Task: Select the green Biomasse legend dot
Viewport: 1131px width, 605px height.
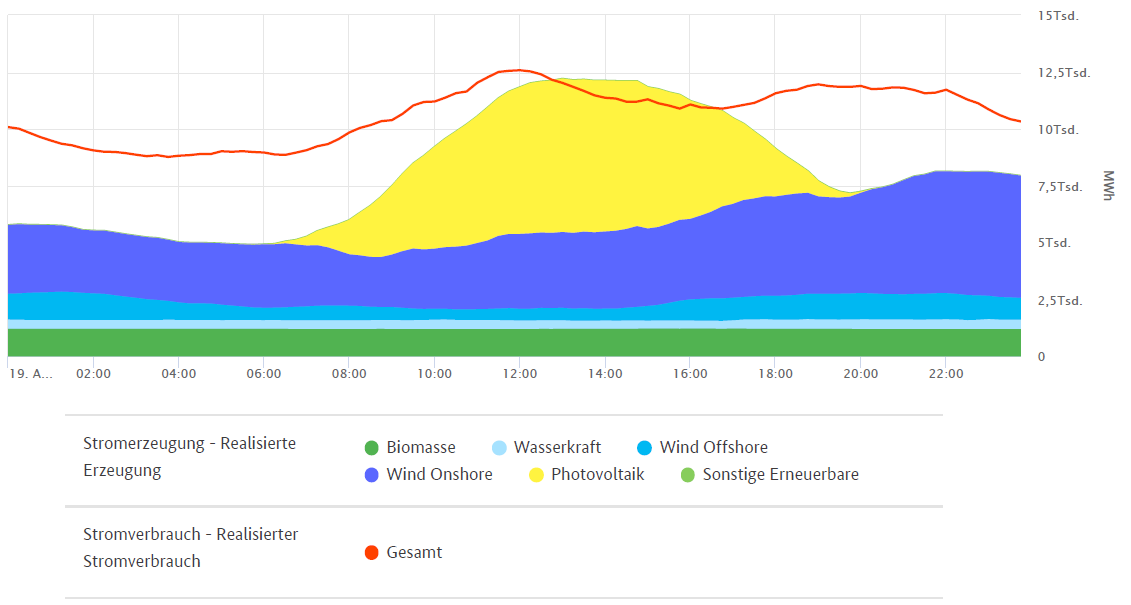Action: (x=373, y=447)
